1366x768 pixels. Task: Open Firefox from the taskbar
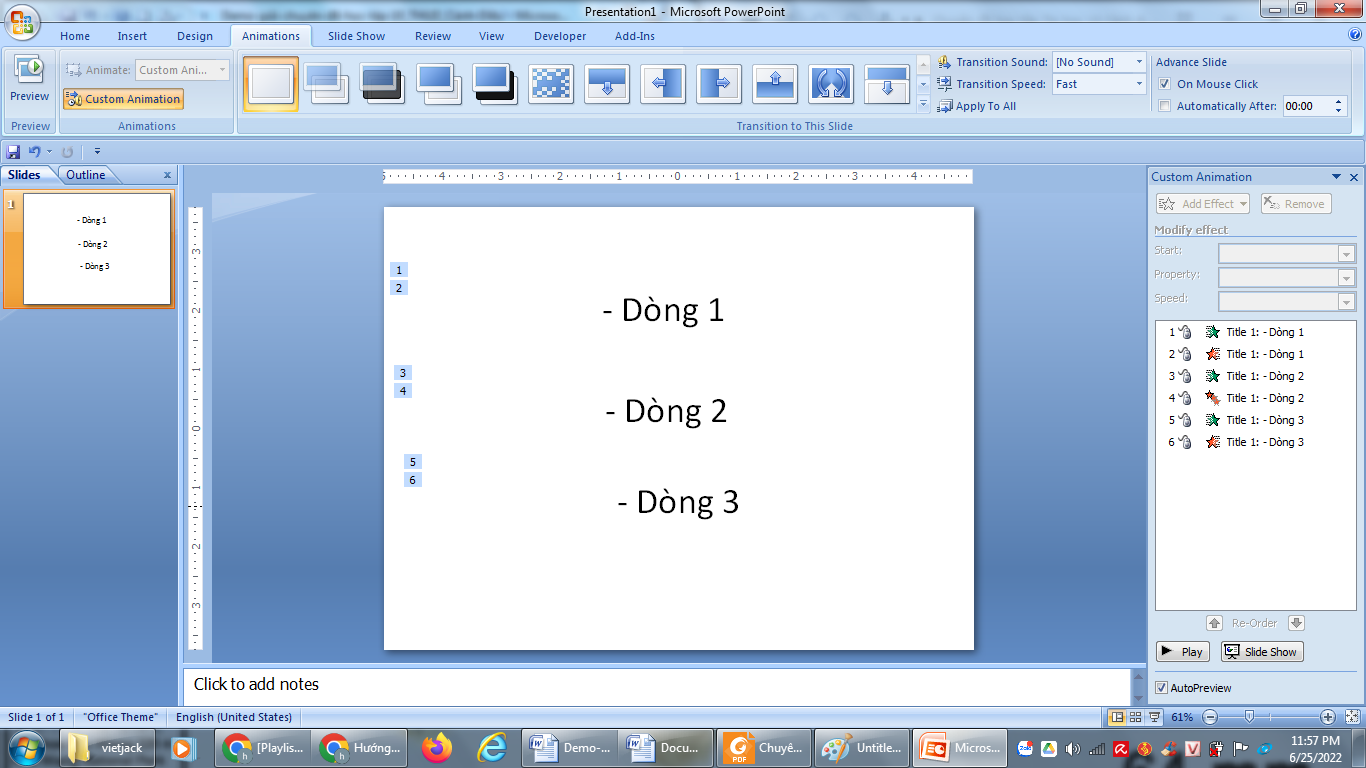(437, 747)
